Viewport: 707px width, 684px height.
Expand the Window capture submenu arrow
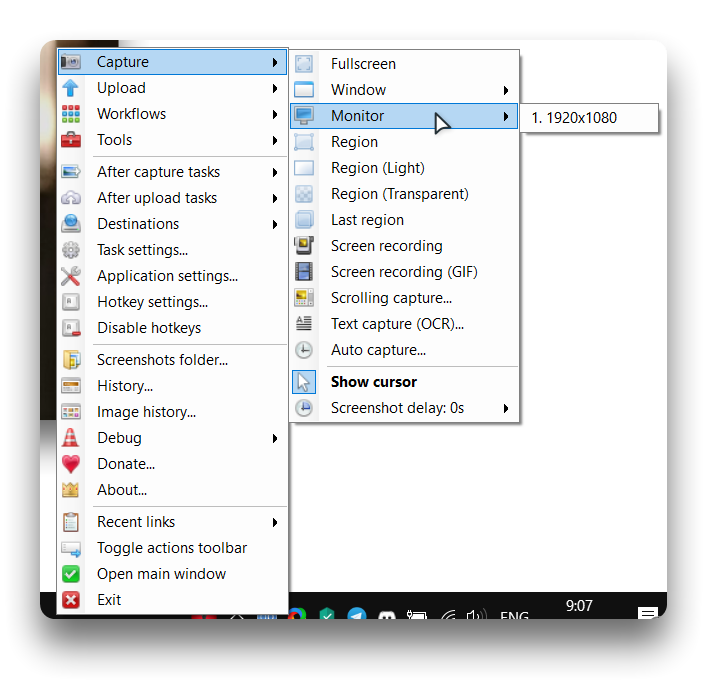click(506, 91)
